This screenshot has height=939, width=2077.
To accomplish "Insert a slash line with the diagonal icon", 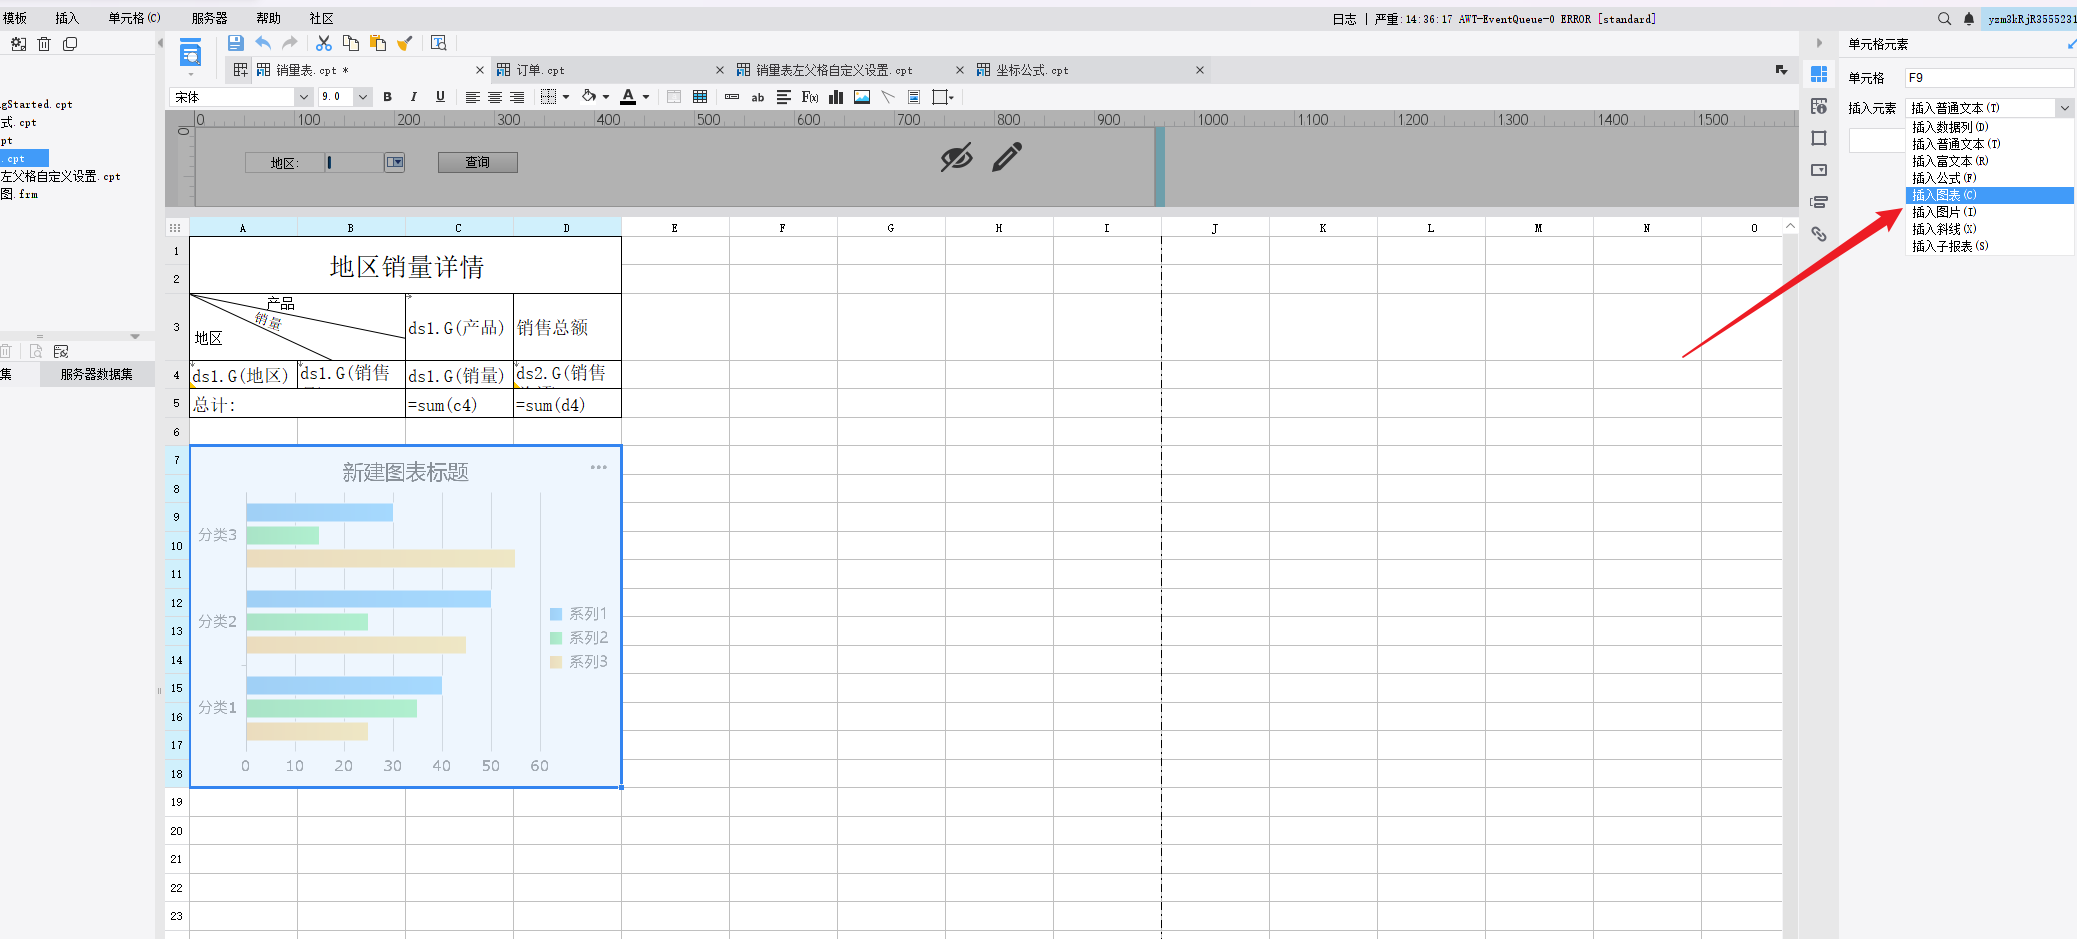I will [888, 97].
